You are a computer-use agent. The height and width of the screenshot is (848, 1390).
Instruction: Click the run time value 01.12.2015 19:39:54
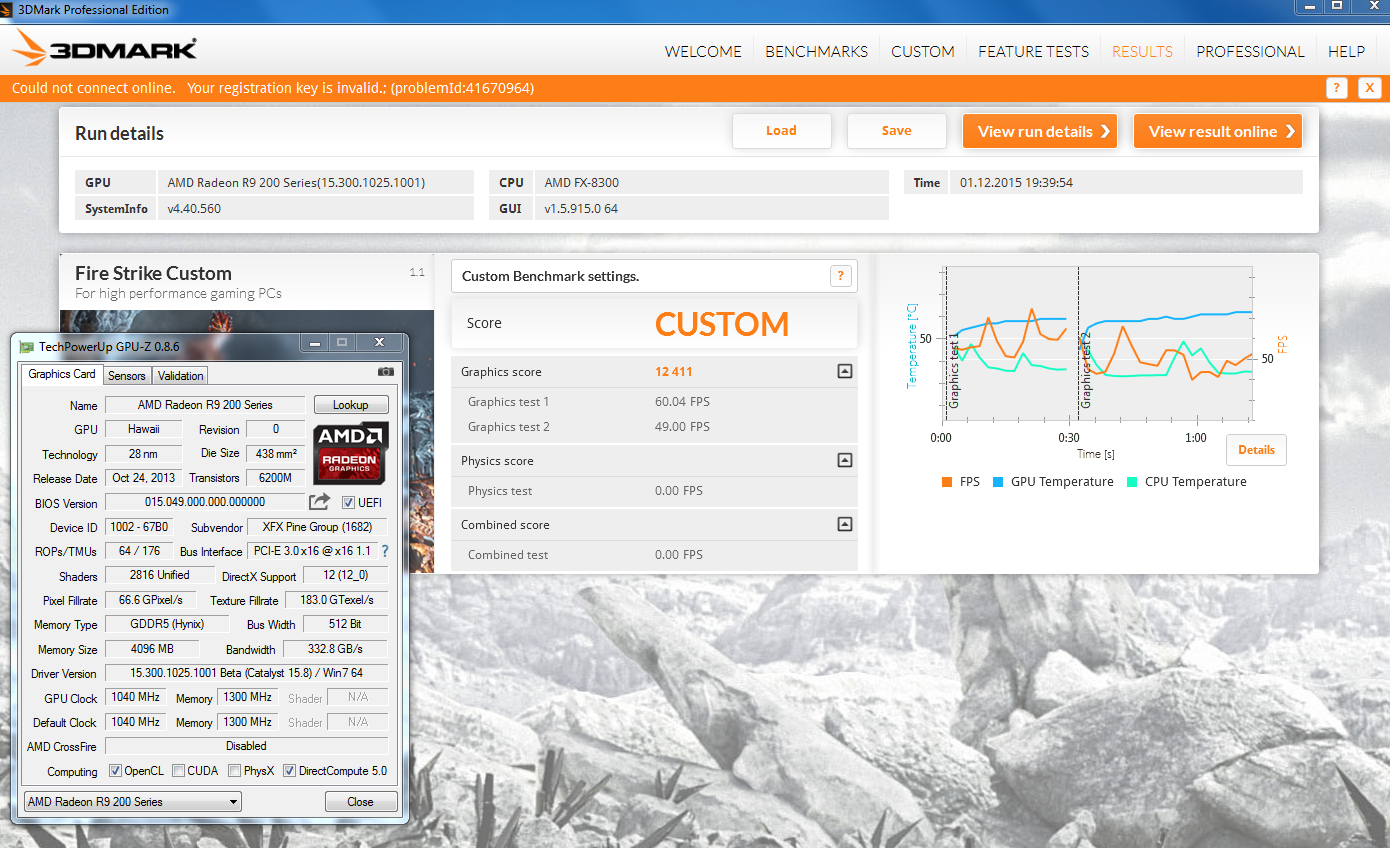[x=1016, y=183]
